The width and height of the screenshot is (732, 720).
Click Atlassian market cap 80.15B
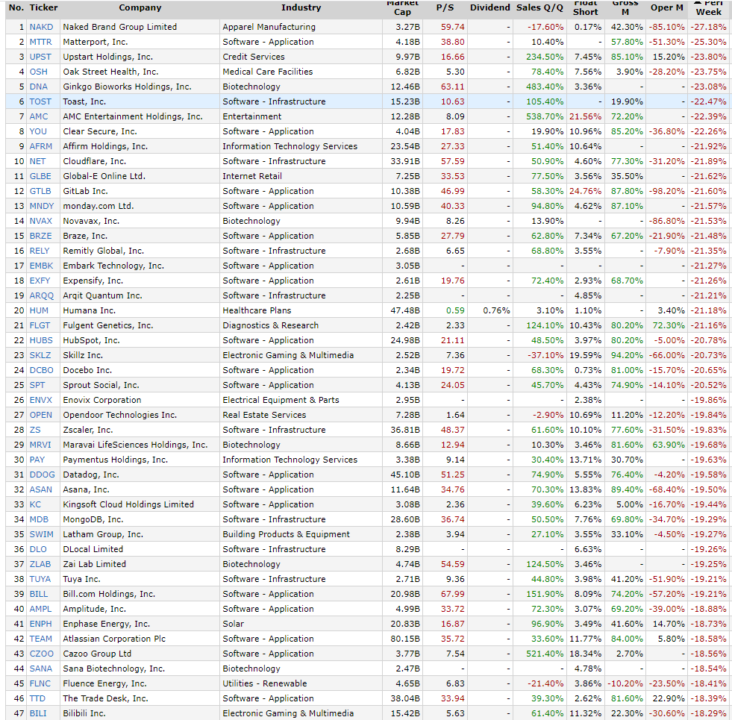point(405,640)
